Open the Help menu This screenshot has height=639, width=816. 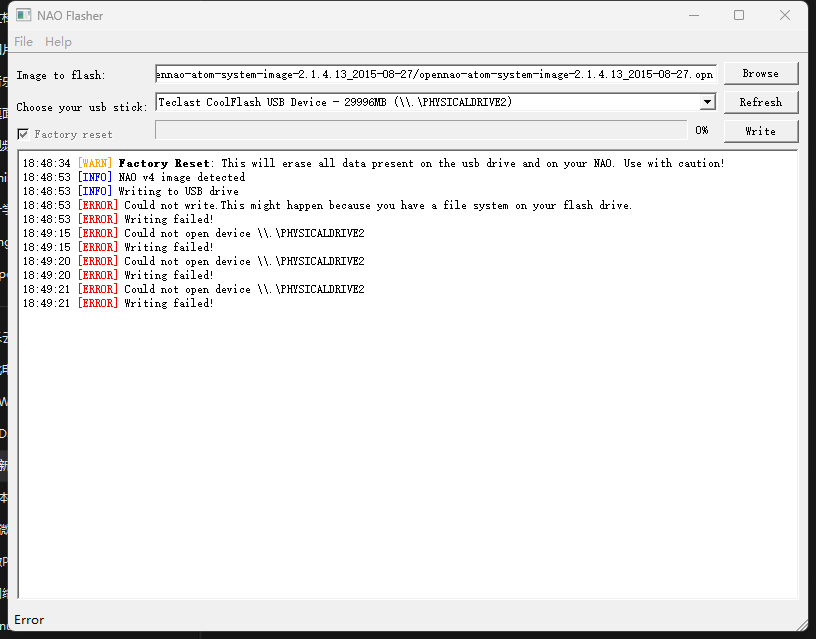(x=58, y=42)
